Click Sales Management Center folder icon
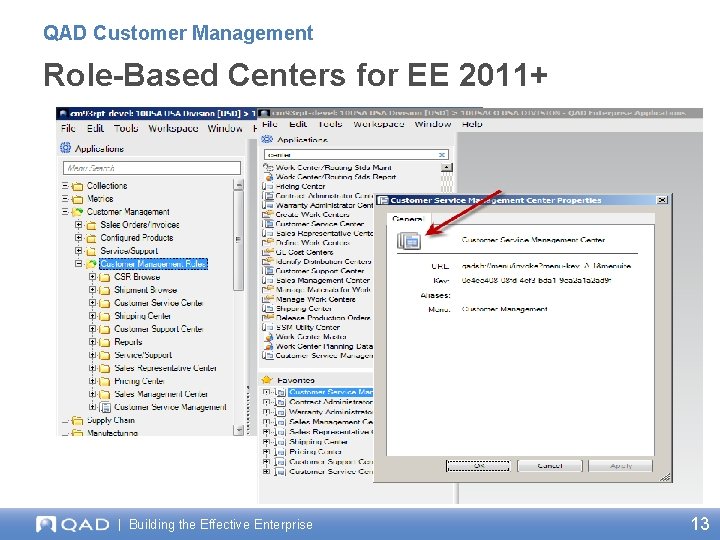The height and width of the screenshot is (540, 720). pyautogui.click(x=105, y=394)
